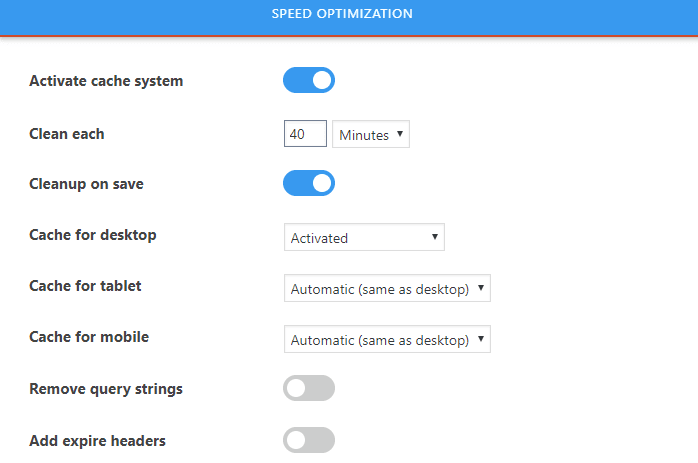698x463 pixels.
Task: Expand the Cache for mobile dropdown
Action: click(x=386, y=340)
